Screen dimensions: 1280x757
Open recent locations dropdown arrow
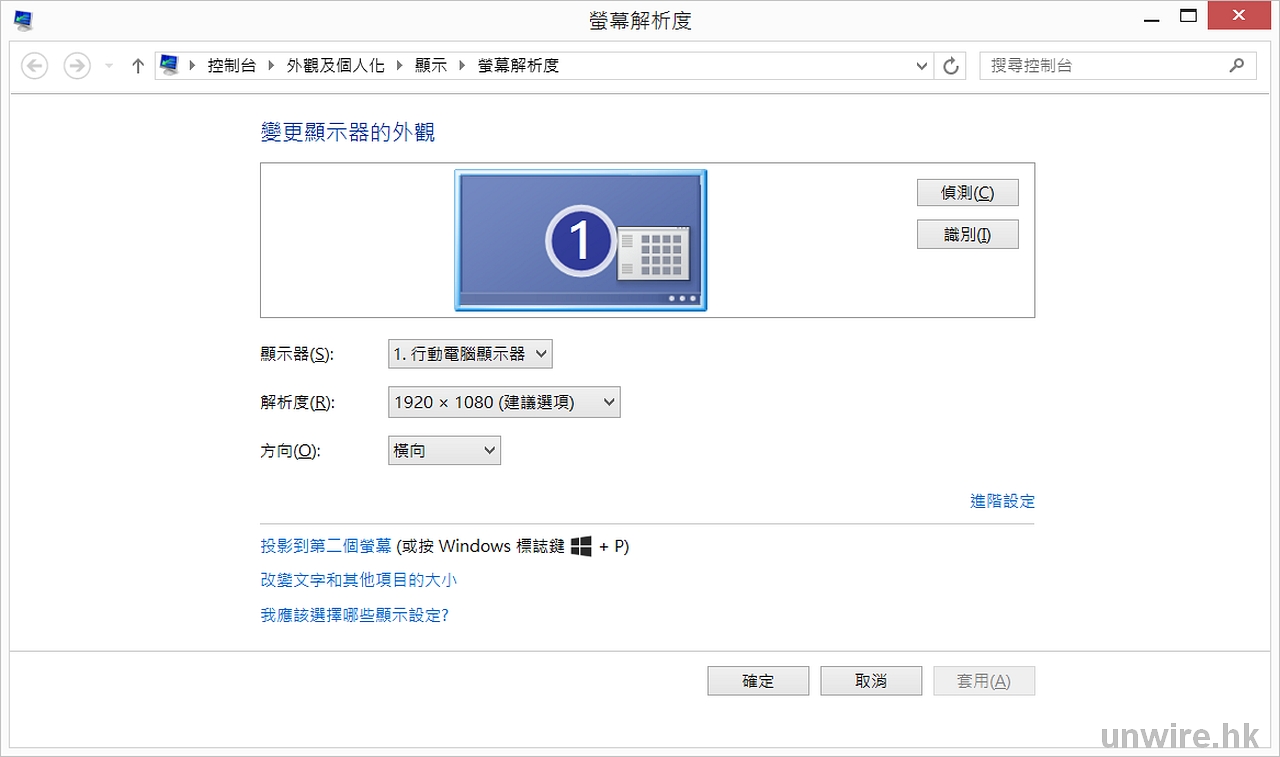click(109, 66)
